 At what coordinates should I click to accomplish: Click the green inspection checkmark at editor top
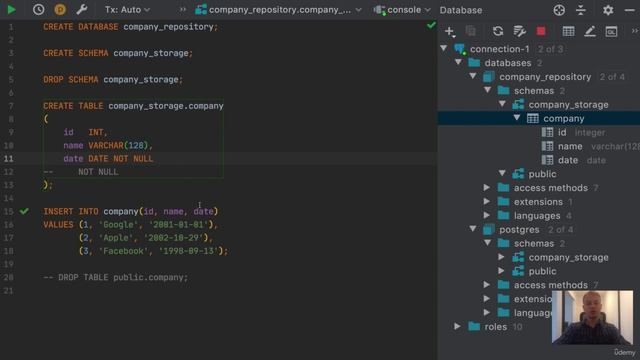click(431, 25)
